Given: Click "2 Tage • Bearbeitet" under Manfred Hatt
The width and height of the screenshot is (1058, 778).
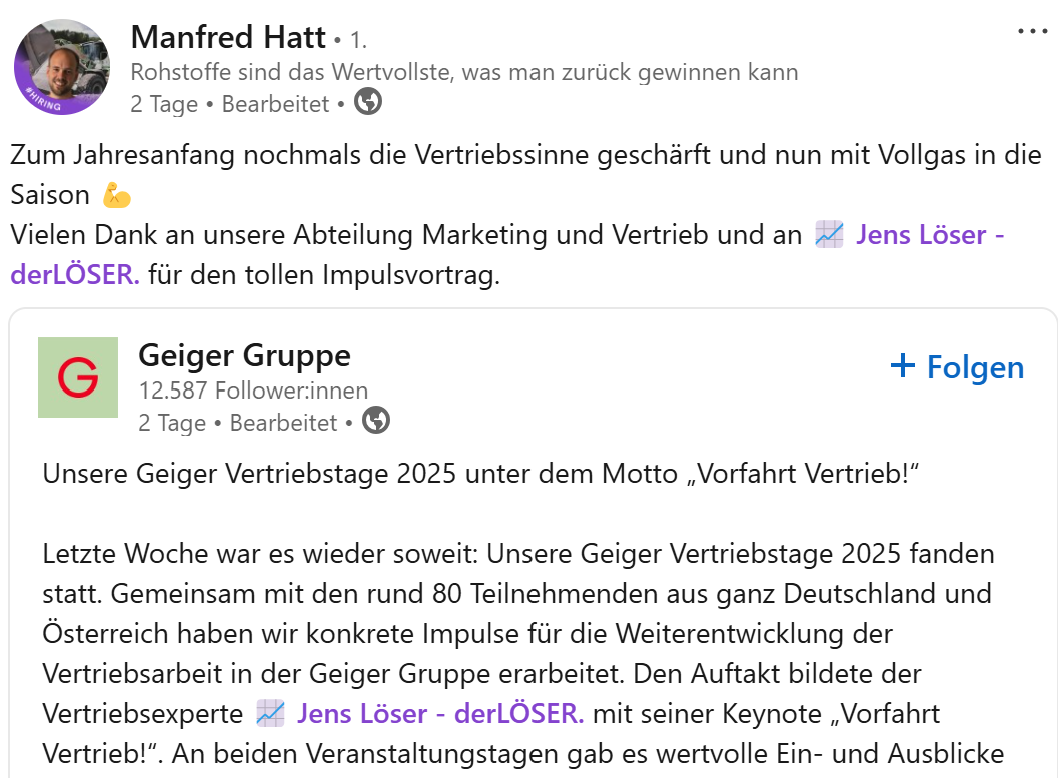Looking at the screenshot, I should pos(229,104).
